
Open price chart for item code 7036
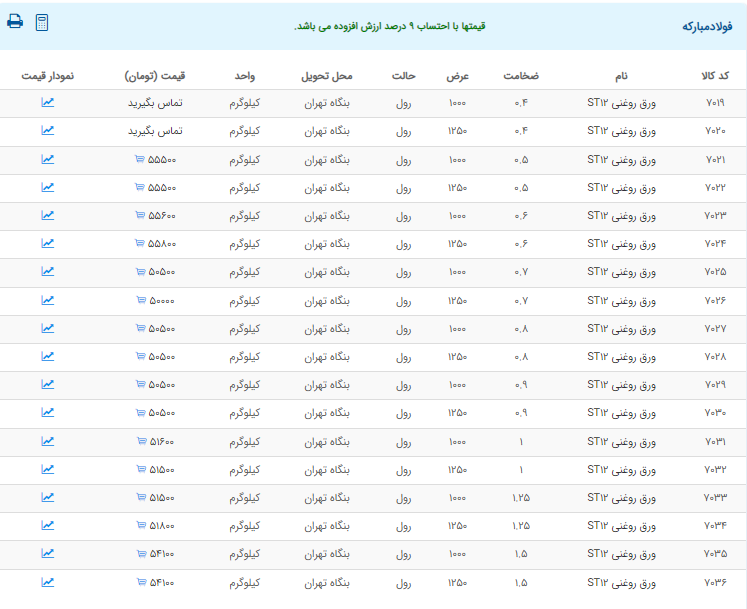click(48, 582)
